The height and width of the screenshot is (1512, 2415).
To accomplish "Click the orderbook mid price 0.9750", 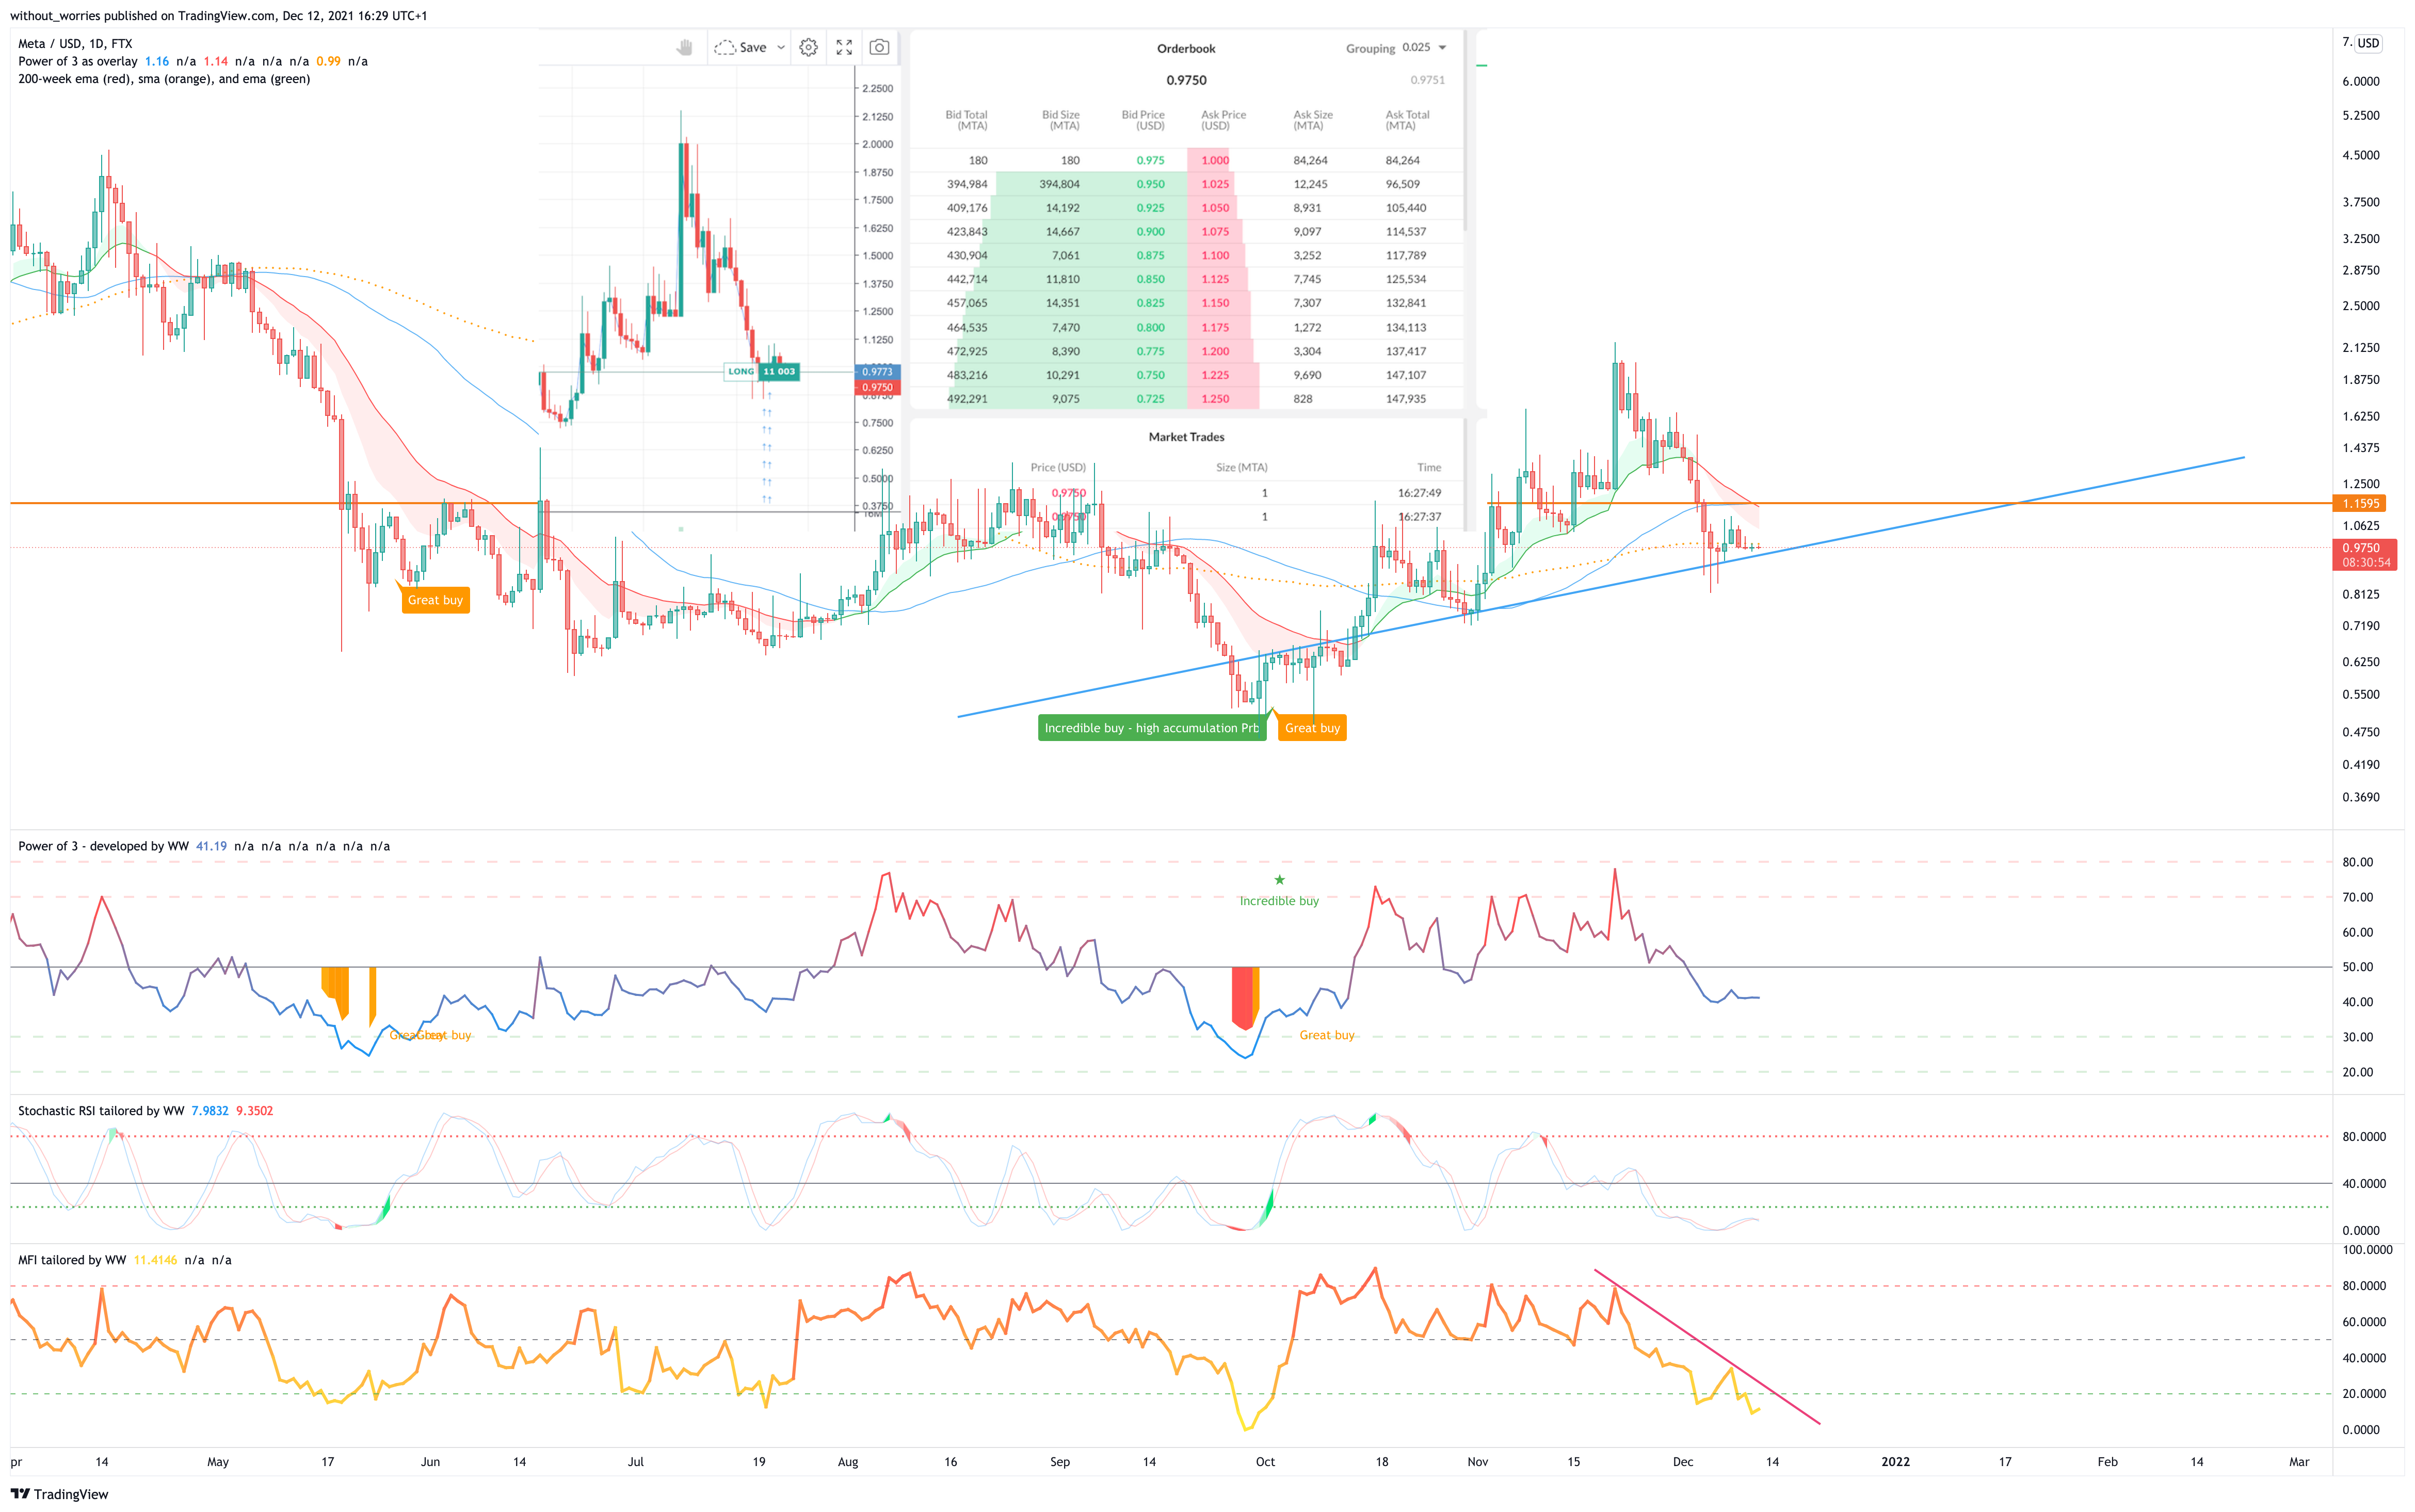I will coord(1186,80).
